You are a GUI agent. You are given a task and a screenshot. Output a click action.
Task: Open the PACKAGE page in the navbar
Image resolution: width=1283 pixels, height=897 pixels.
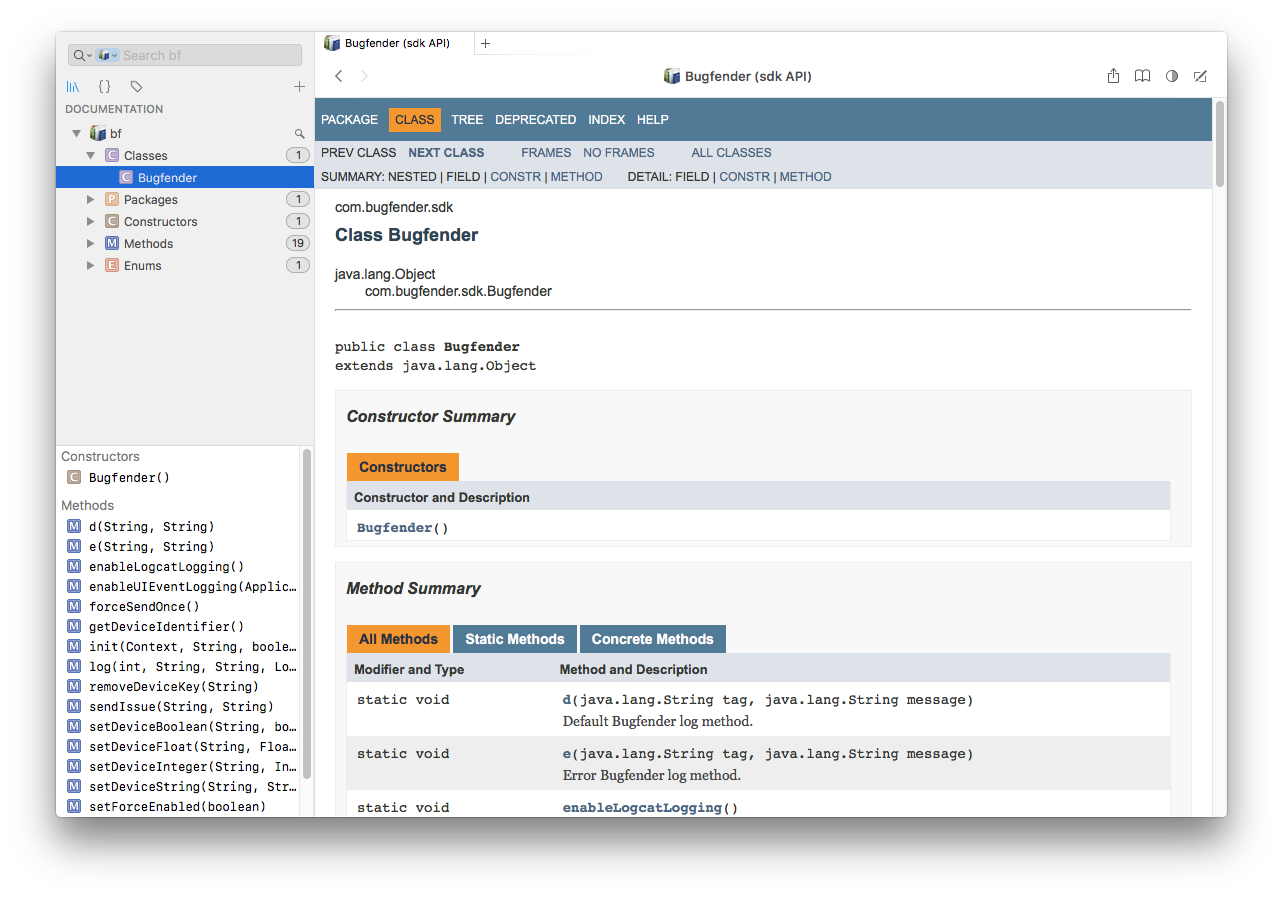(x=349, y=119)
